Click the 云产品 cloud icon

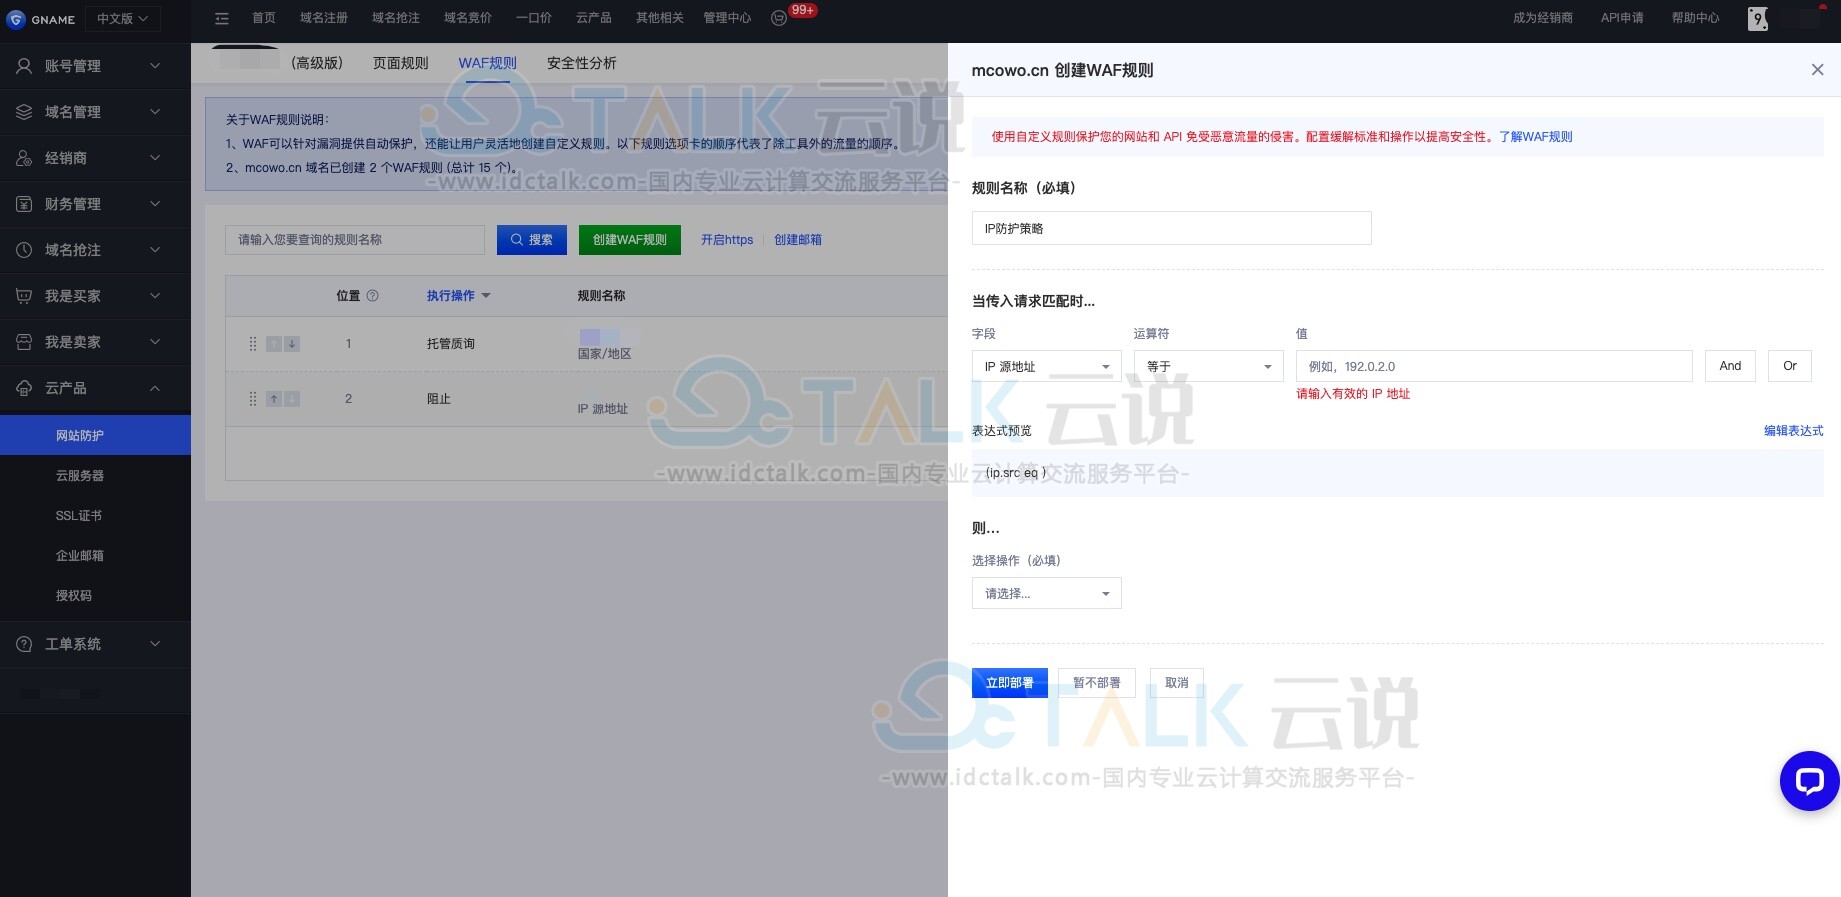coord(24,388)
